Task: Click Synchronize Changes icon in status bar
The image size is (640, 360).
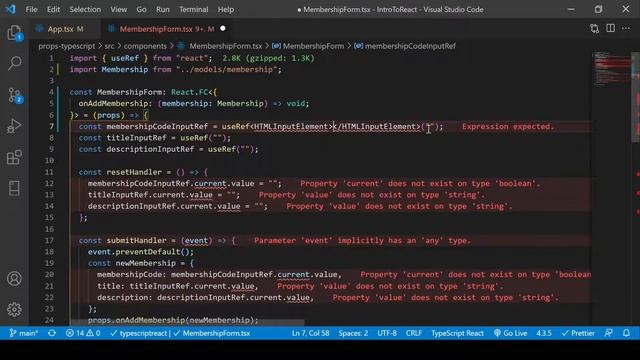Action: coord(52,333)
